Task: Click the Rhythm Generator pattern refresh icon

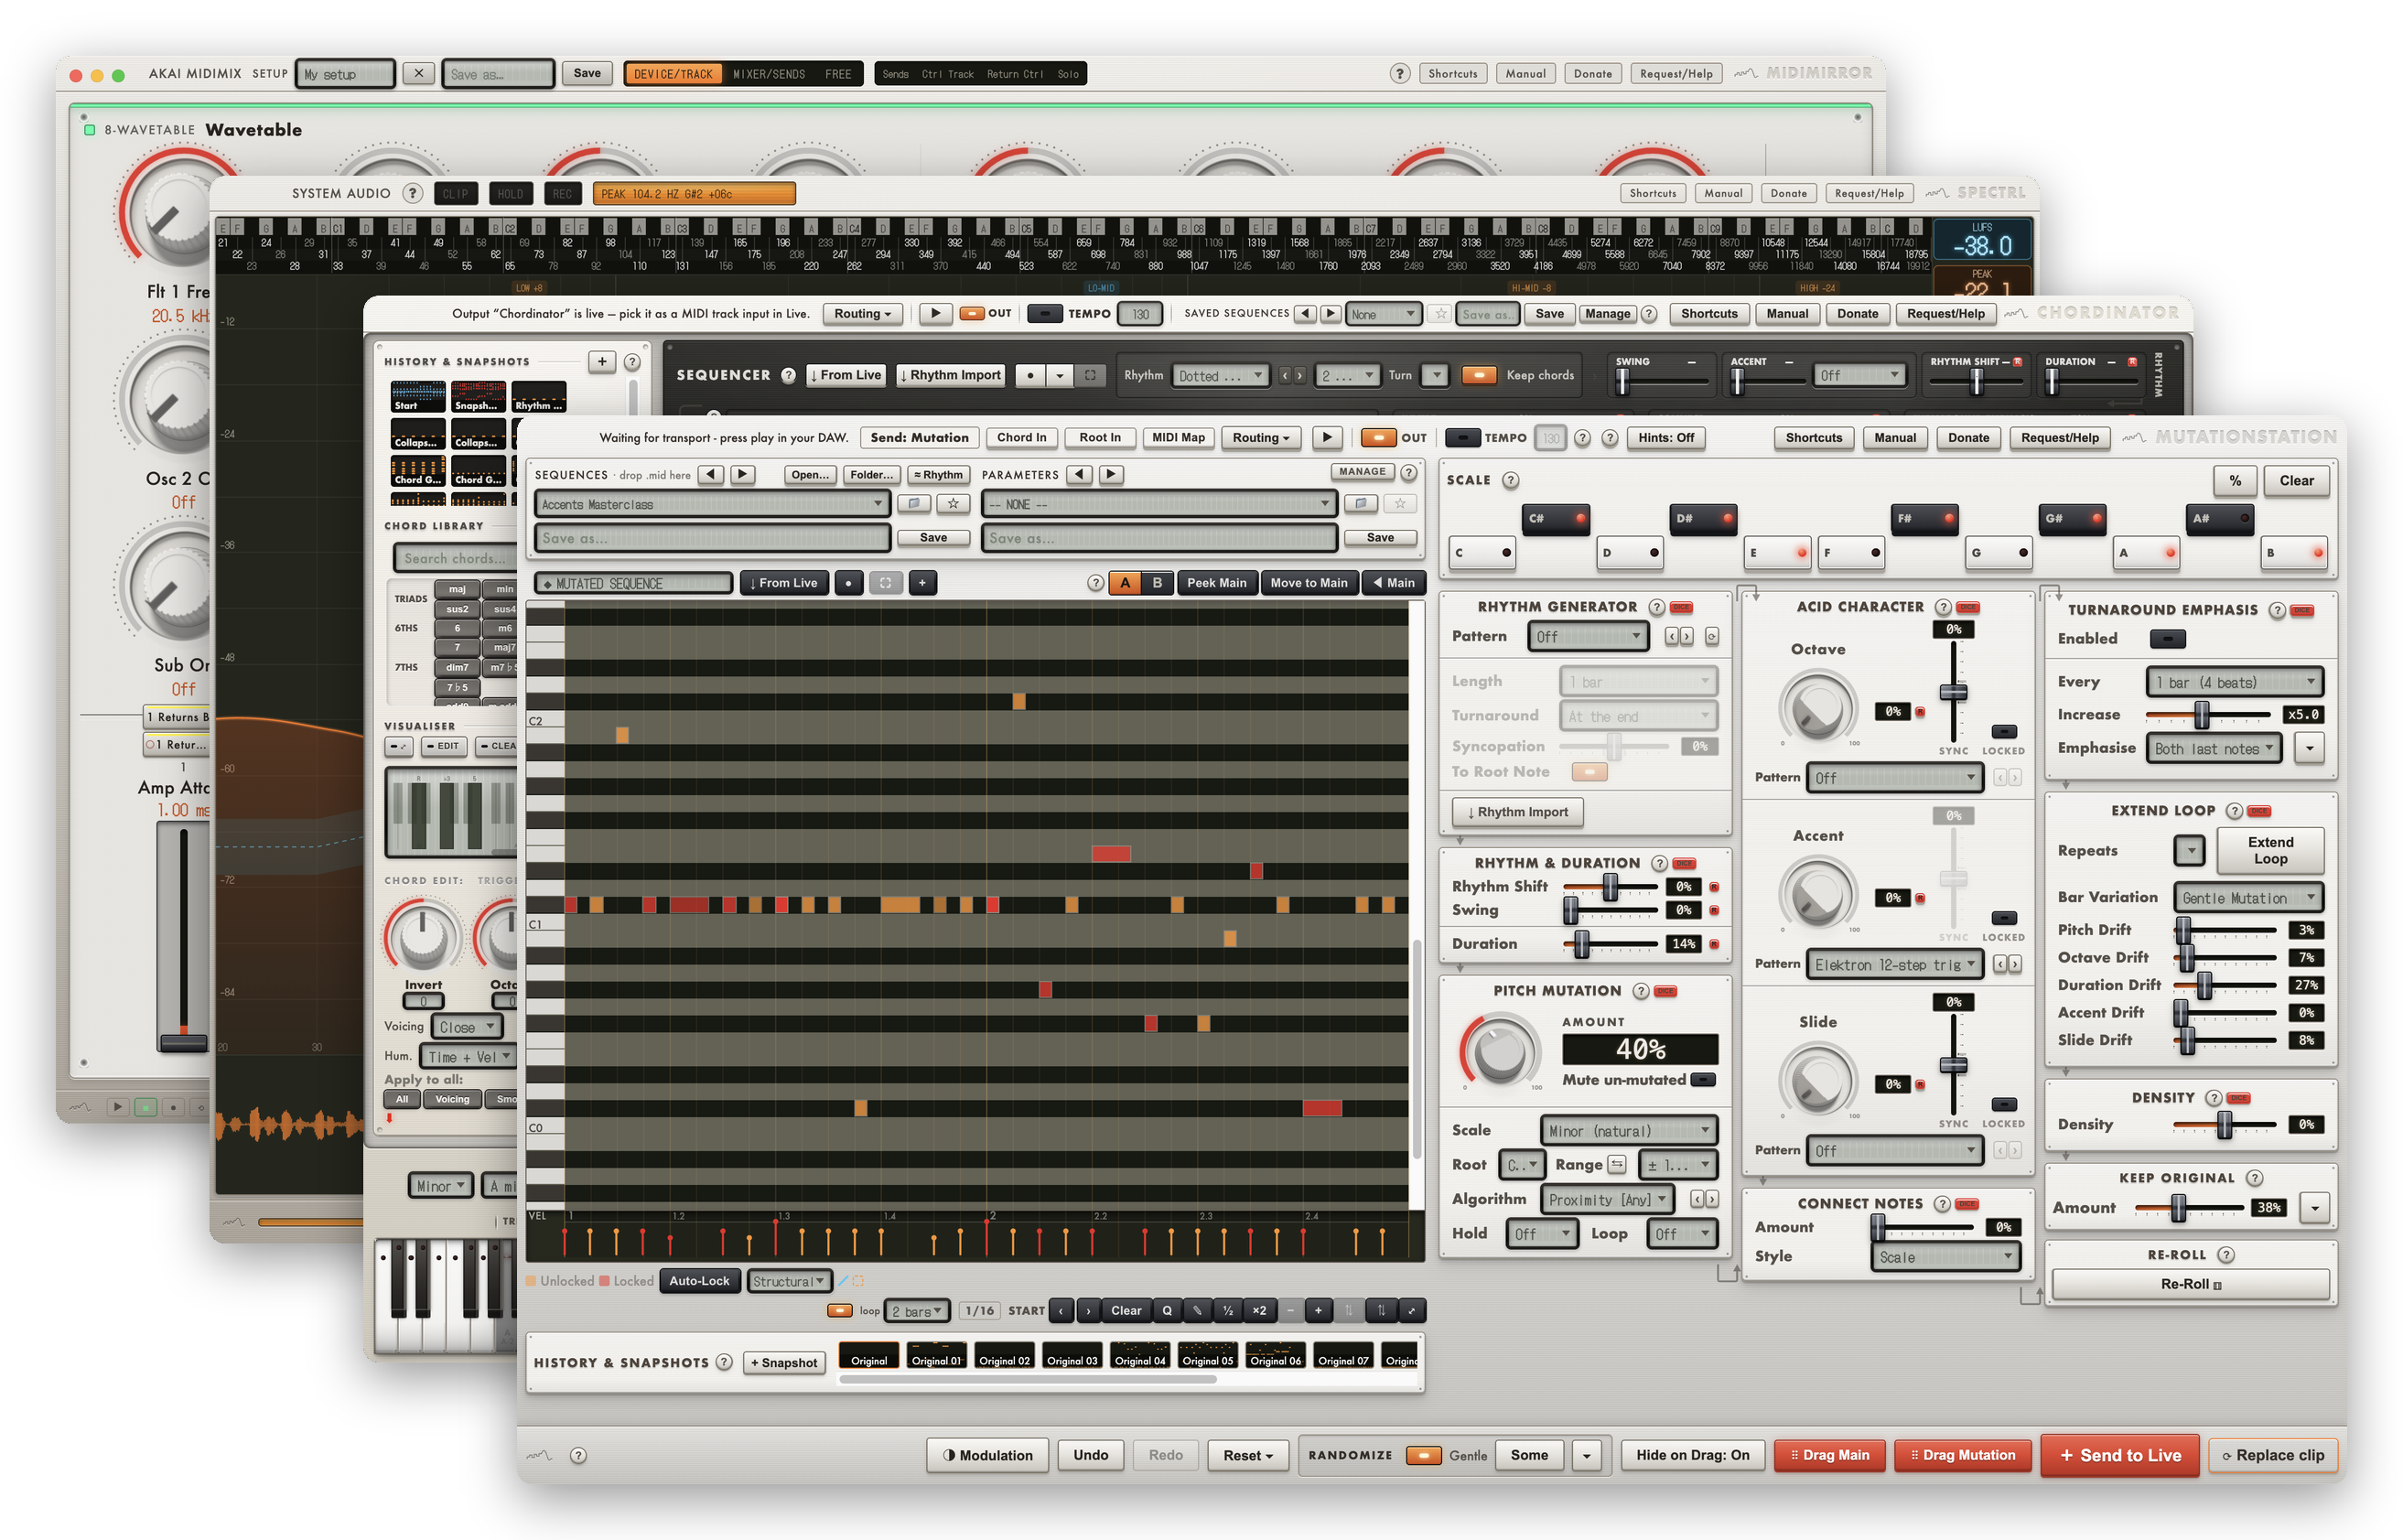Action: [1711, 637]
